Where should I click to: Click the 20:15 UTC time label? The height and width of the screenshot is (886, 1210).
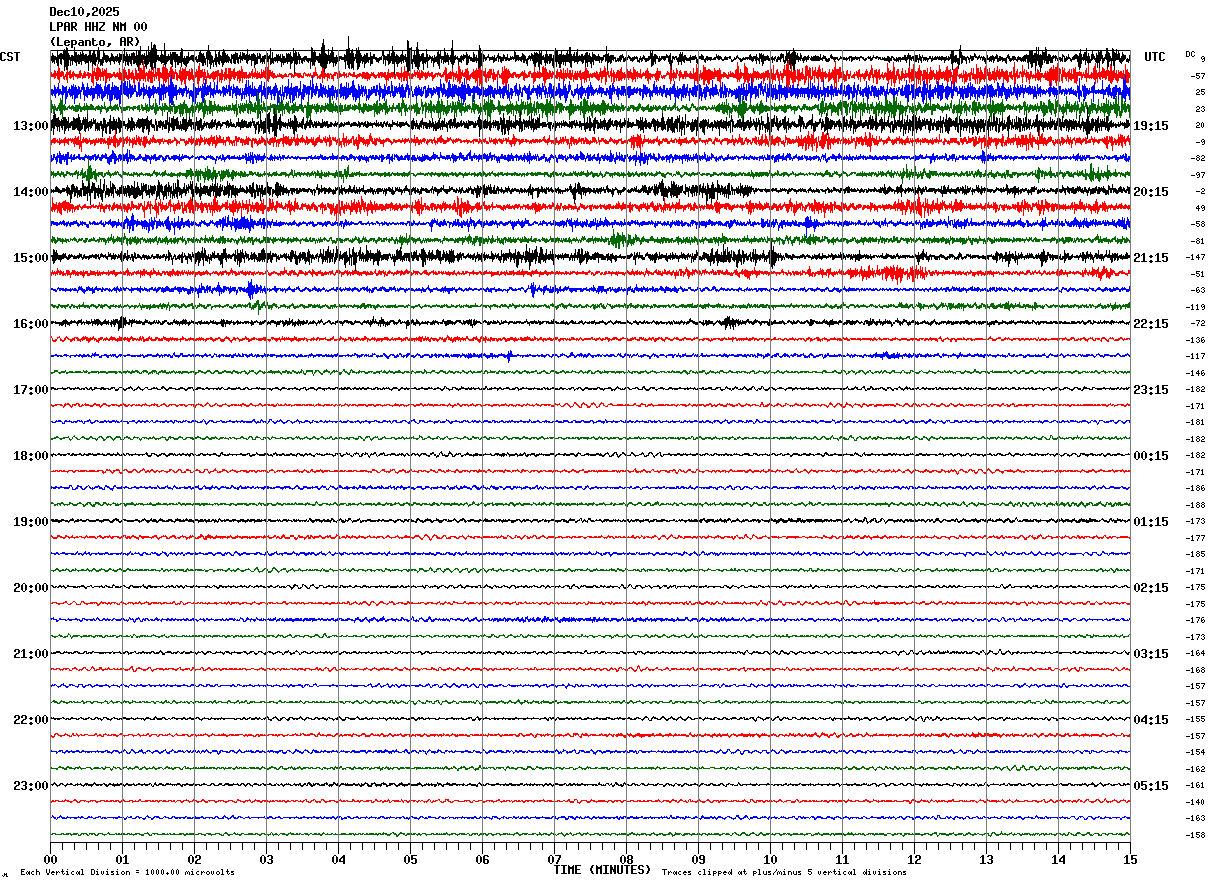[x=1151, y=192]
